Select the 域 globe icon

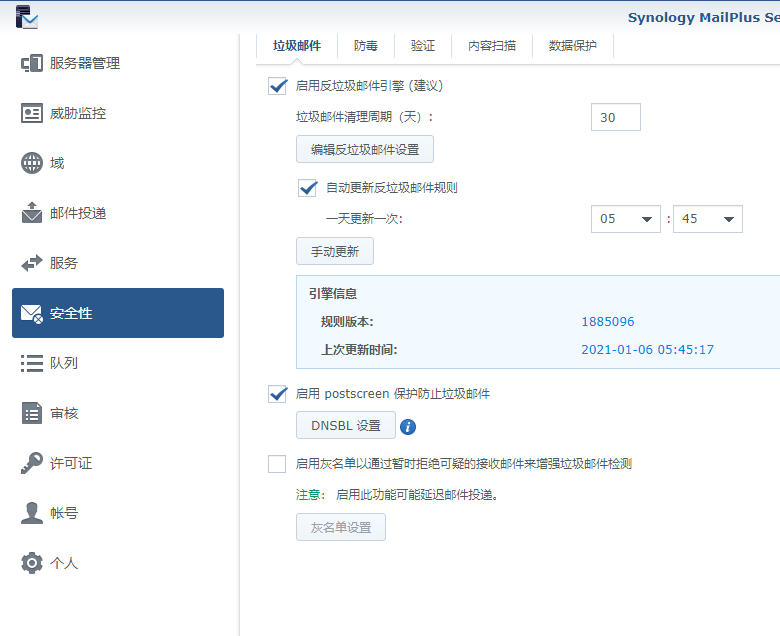coord(32,163)
